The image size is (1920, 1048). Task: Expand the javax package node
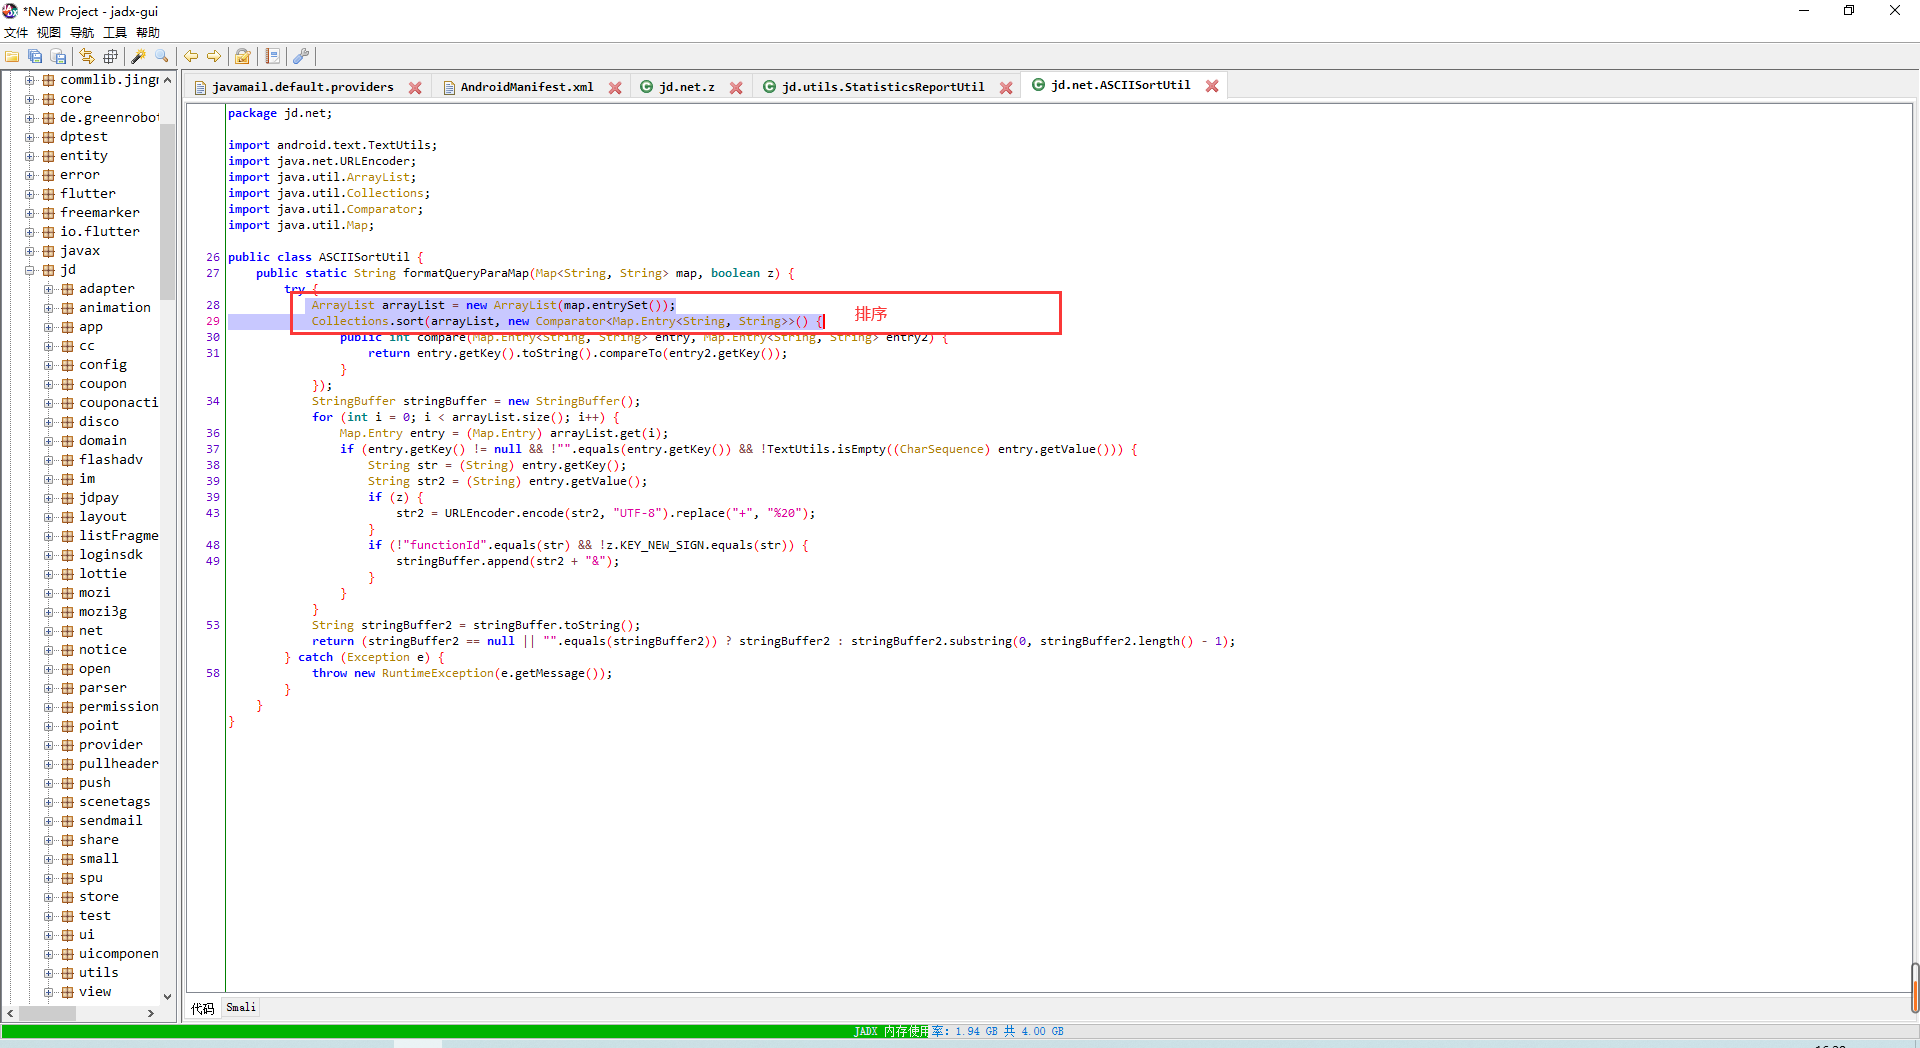coord(30,251)
